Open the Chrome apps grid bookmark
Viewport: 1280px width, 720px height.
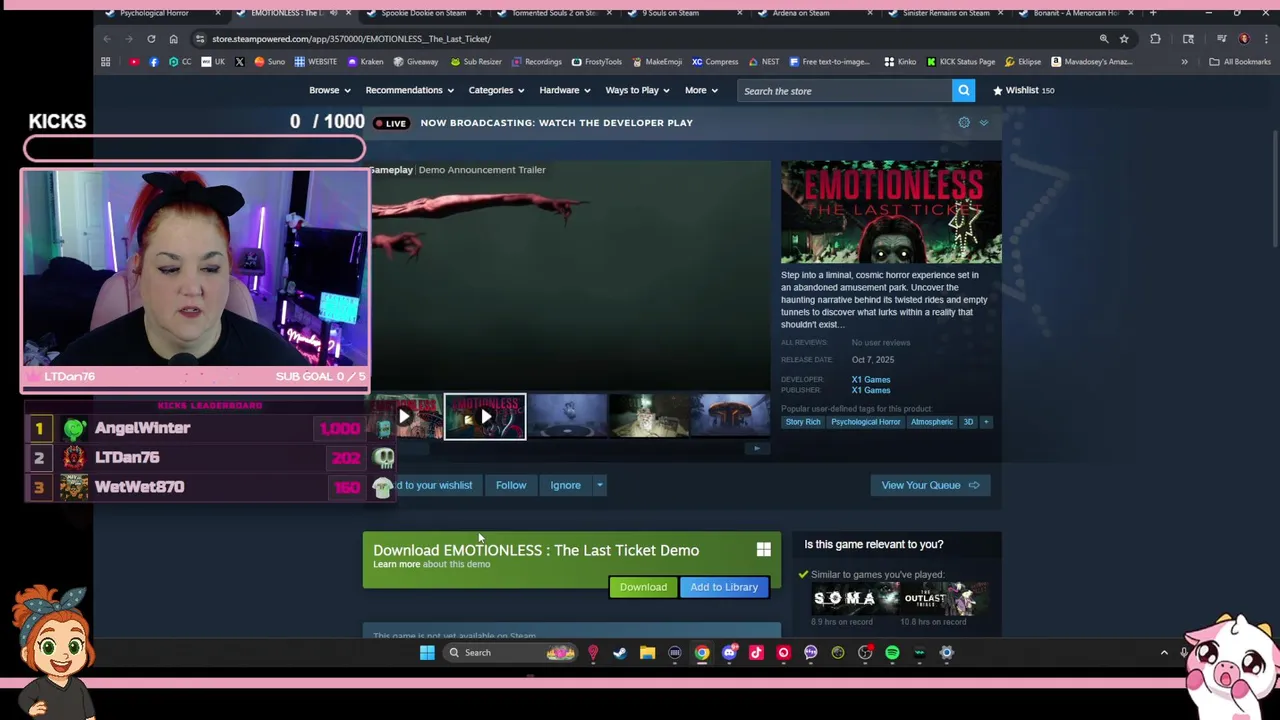tap(105, 61)
